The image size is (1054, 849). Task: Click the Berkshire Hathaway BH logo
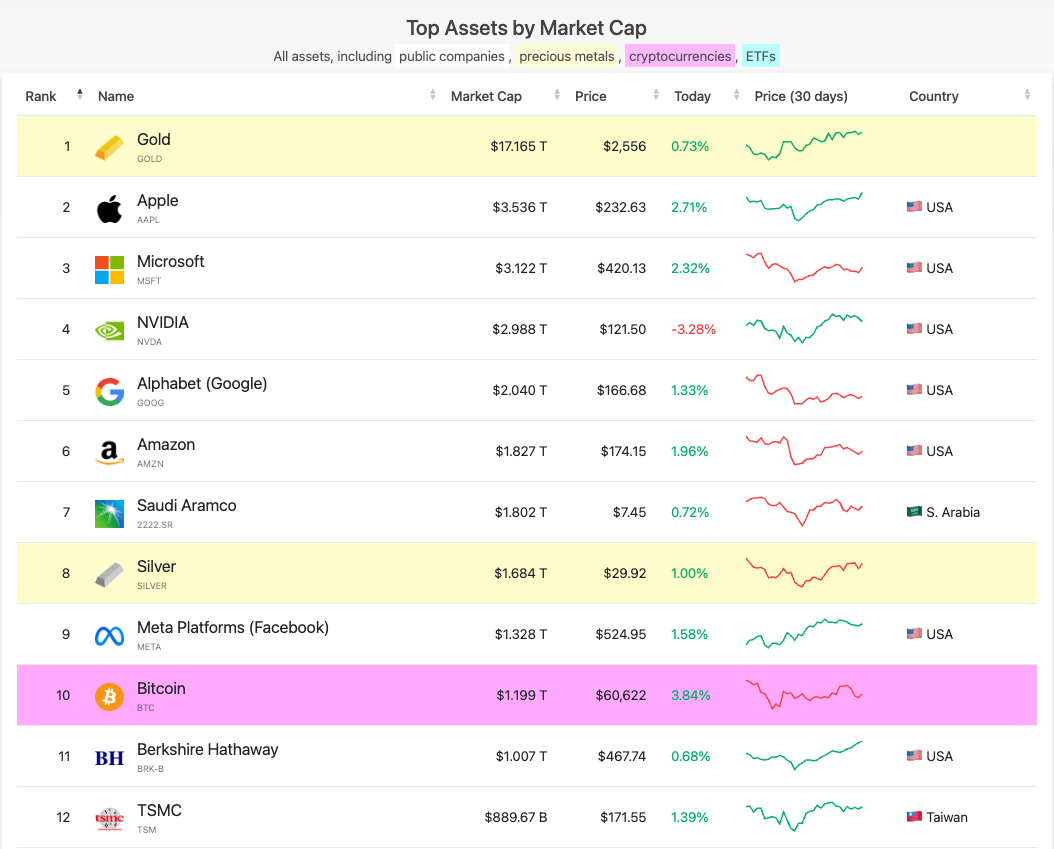(109, 758)
